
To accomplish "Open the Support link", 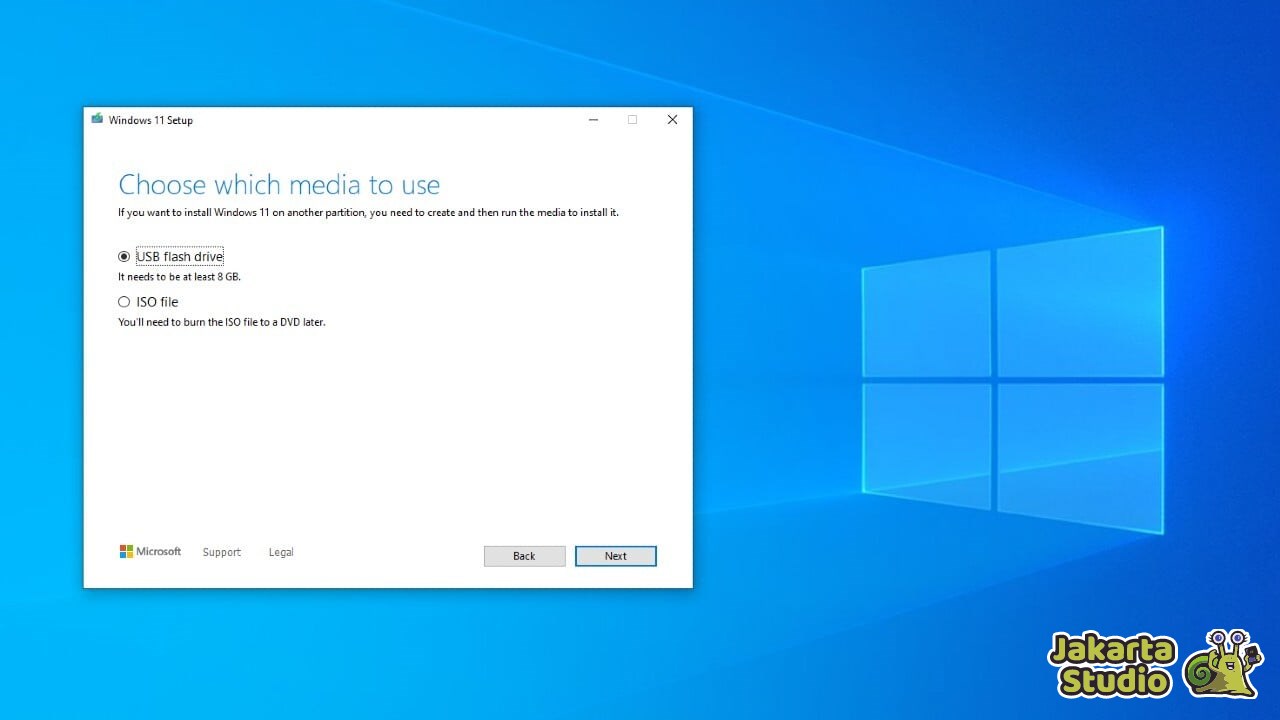I will tap(221, 552).
